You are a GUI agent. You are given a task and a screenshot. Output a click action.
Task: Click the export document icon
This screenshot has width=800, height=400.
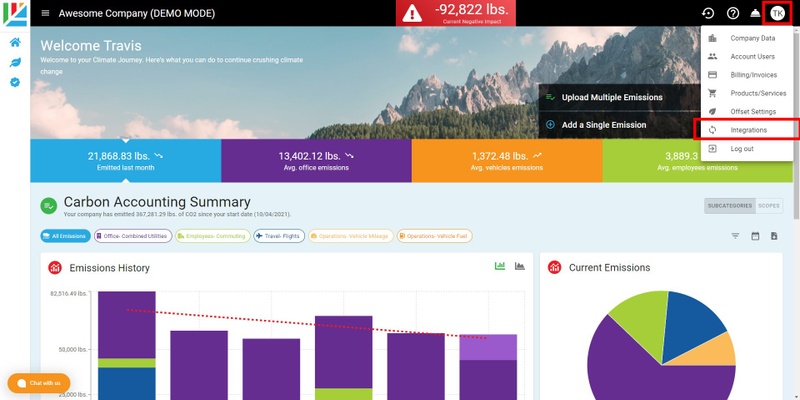(x=774, y=236)
